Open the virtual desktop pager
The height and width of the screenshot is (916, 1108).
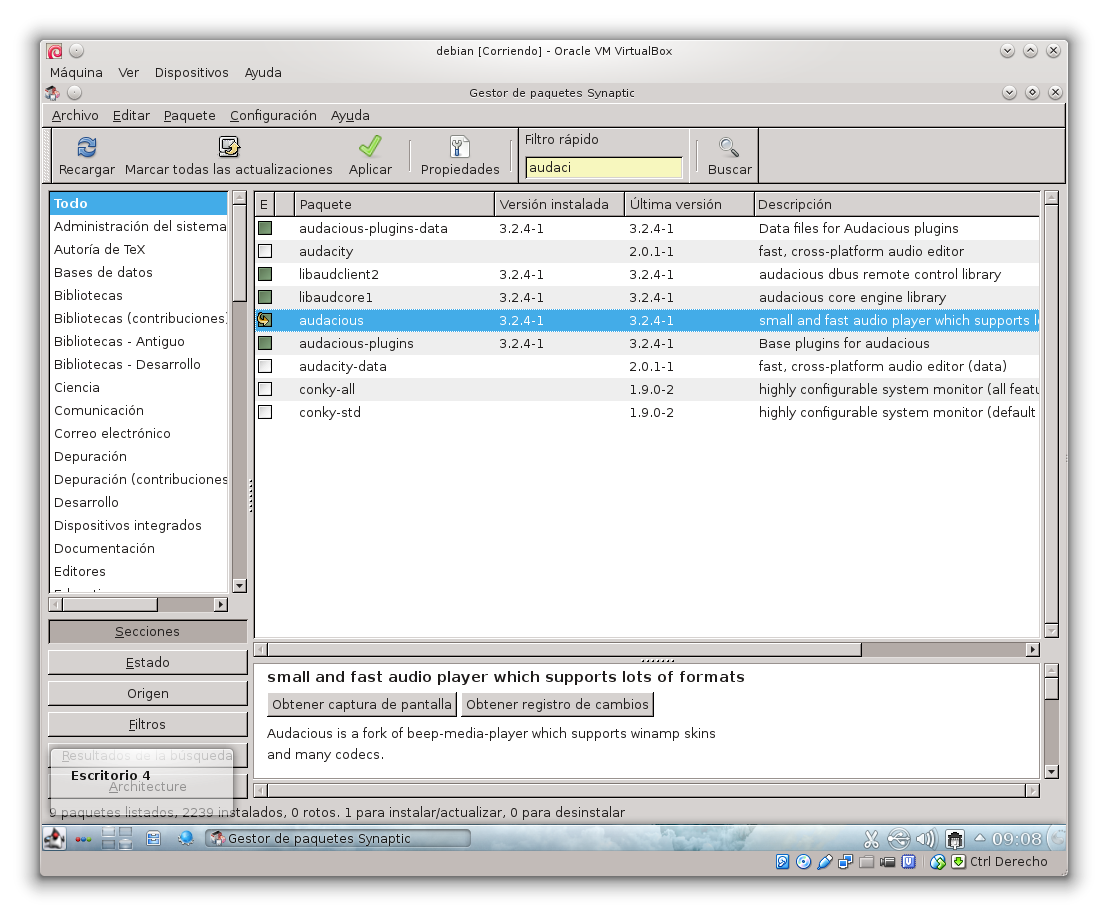117,838
